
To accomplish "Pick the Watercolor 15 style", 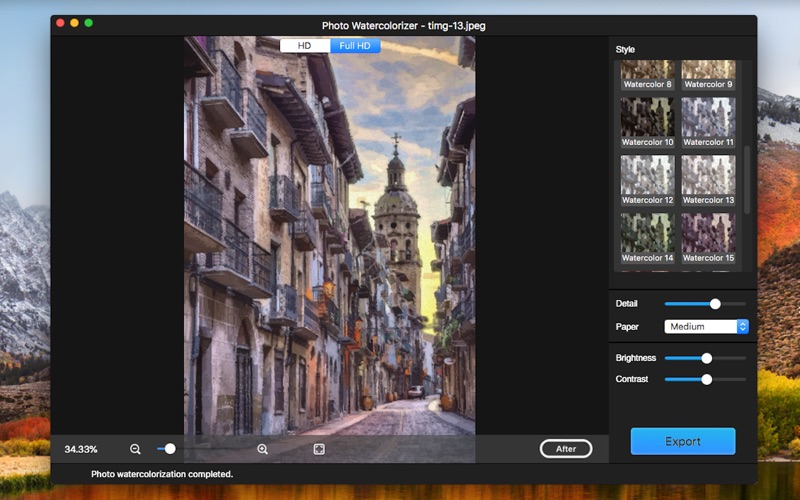I will [708, 232].
